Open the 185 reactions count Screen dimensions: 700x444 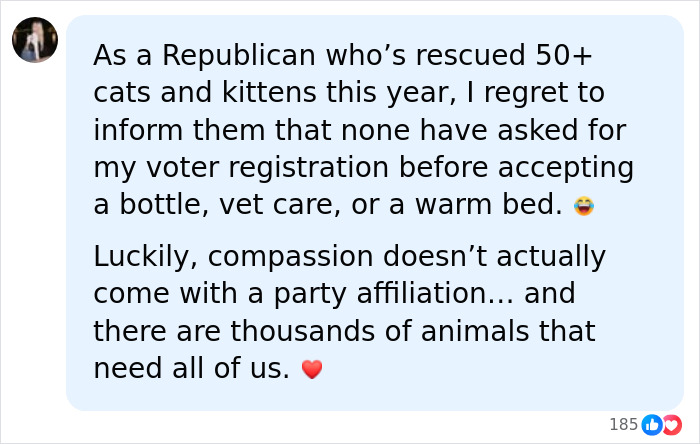point(623,424)
